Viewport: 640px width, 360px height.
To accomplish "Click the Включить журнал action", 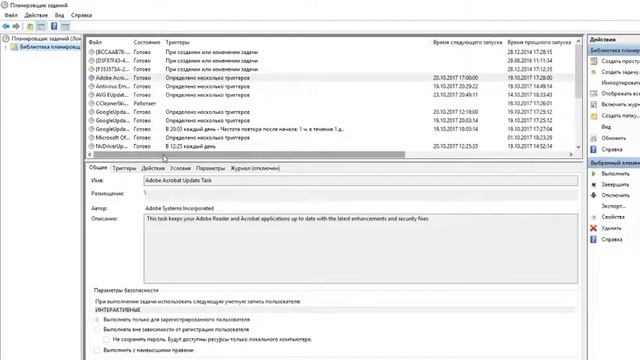I will 615,105.
